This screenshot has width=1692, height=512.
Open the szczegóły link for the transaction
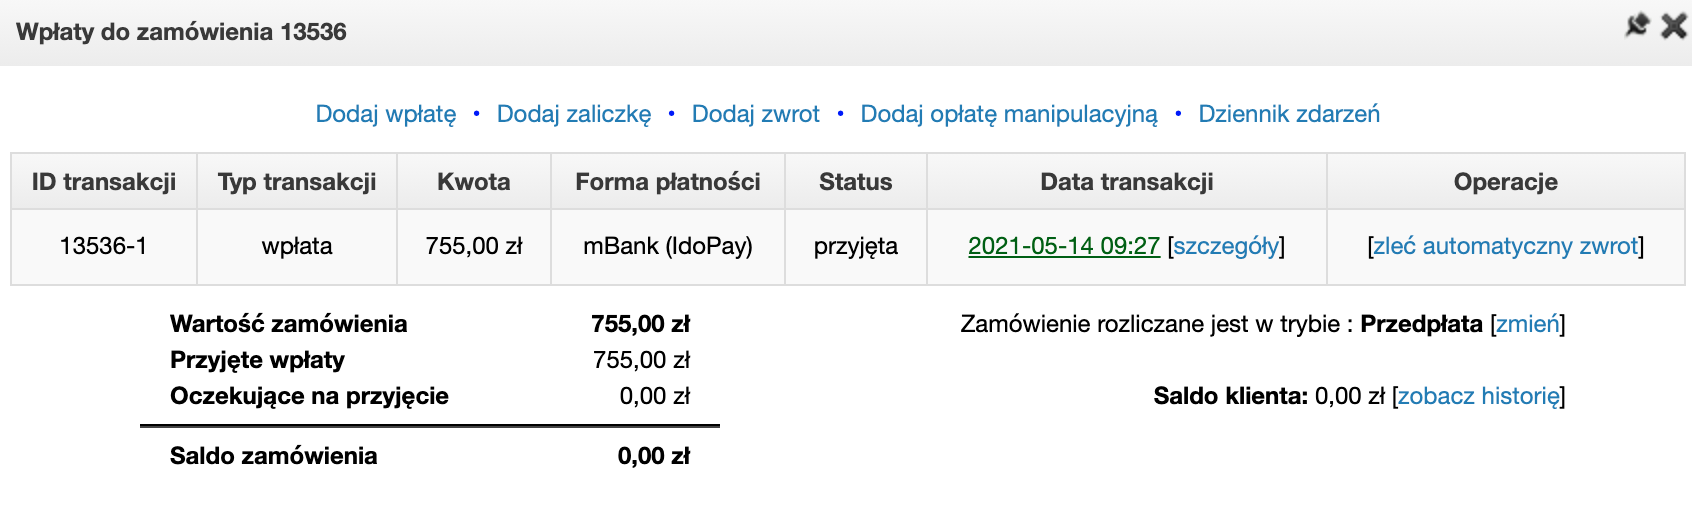coord(1226,246)
